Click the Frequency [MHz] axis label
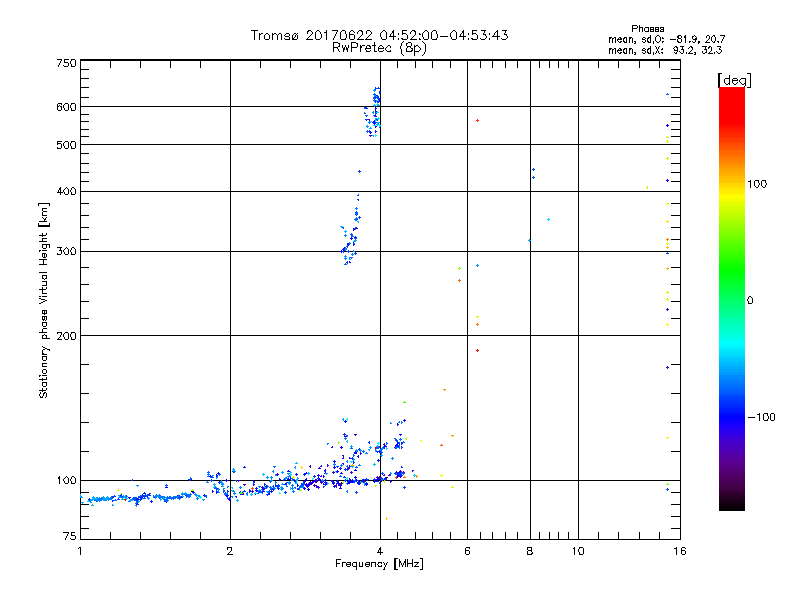Screen dimensions: 800x600 click(379, 566)
